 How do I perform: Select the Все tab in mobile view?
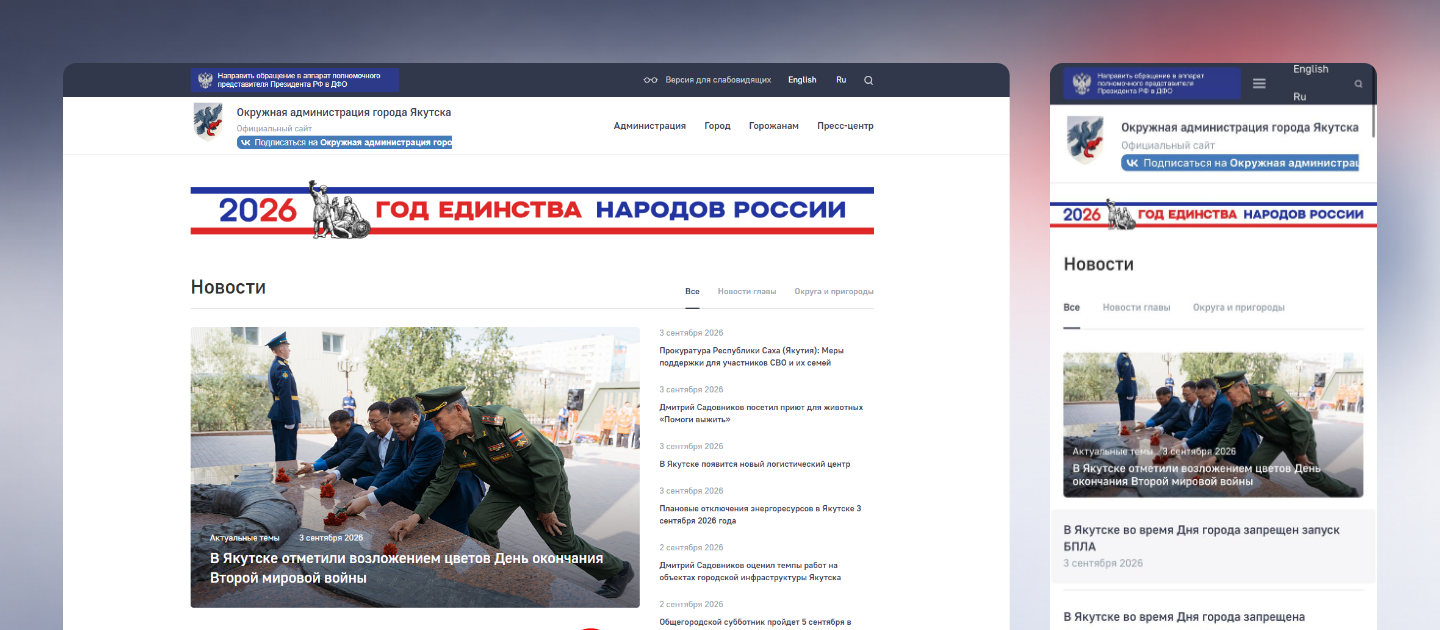click(1072, 307)
